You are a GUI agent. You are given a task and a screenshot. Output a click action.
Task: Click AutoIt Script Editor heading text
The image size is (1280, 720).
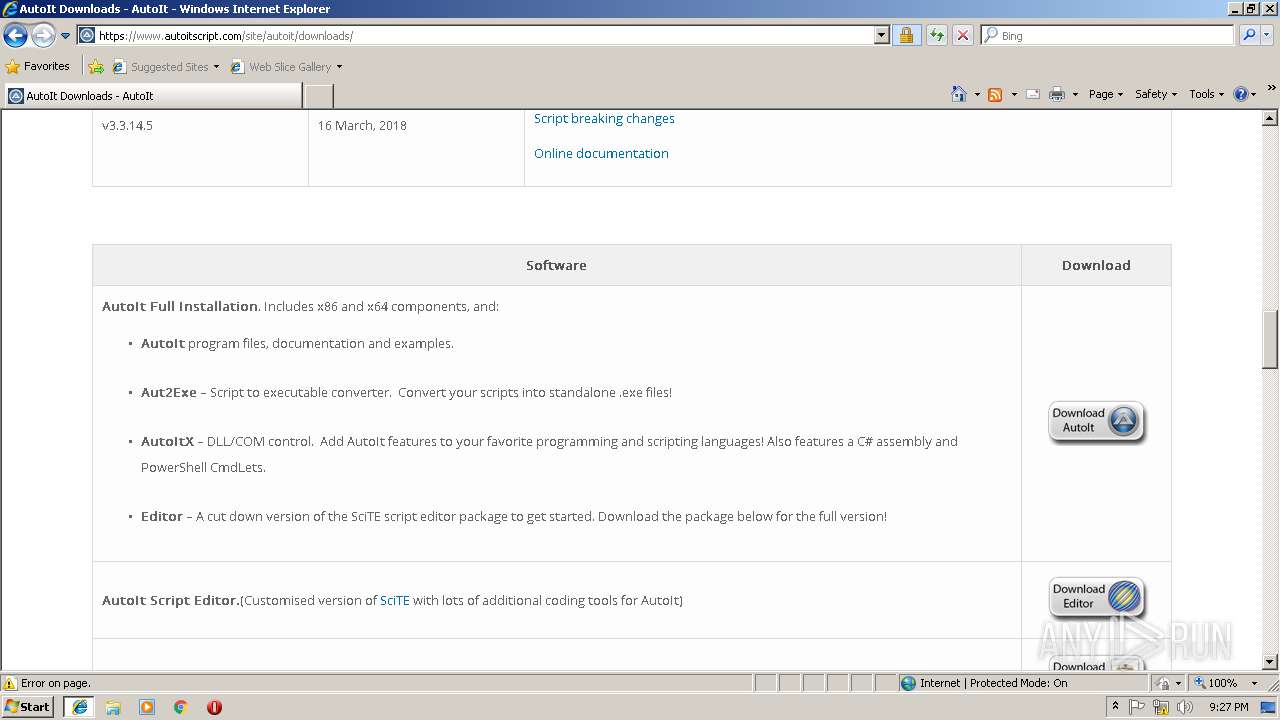[x=171, y=600]
